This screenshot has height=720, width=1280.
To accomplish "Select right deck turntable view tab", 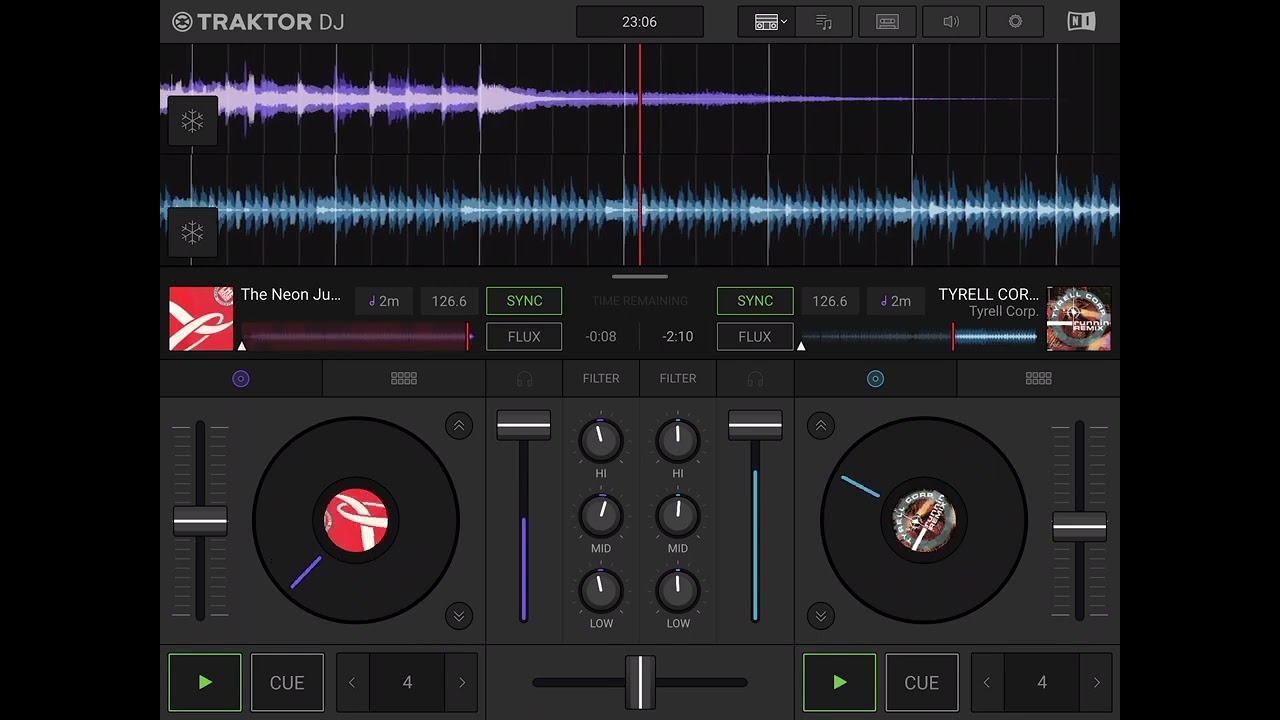I will [x=875, y=379].
